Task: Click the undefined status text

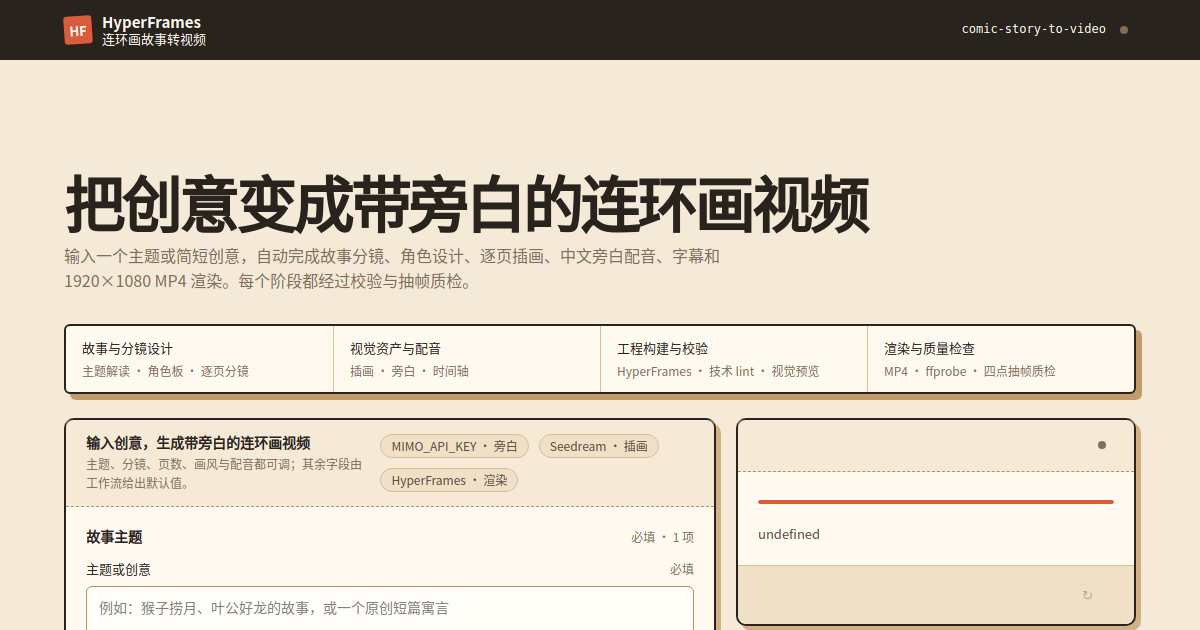Action: coord(789,534)
